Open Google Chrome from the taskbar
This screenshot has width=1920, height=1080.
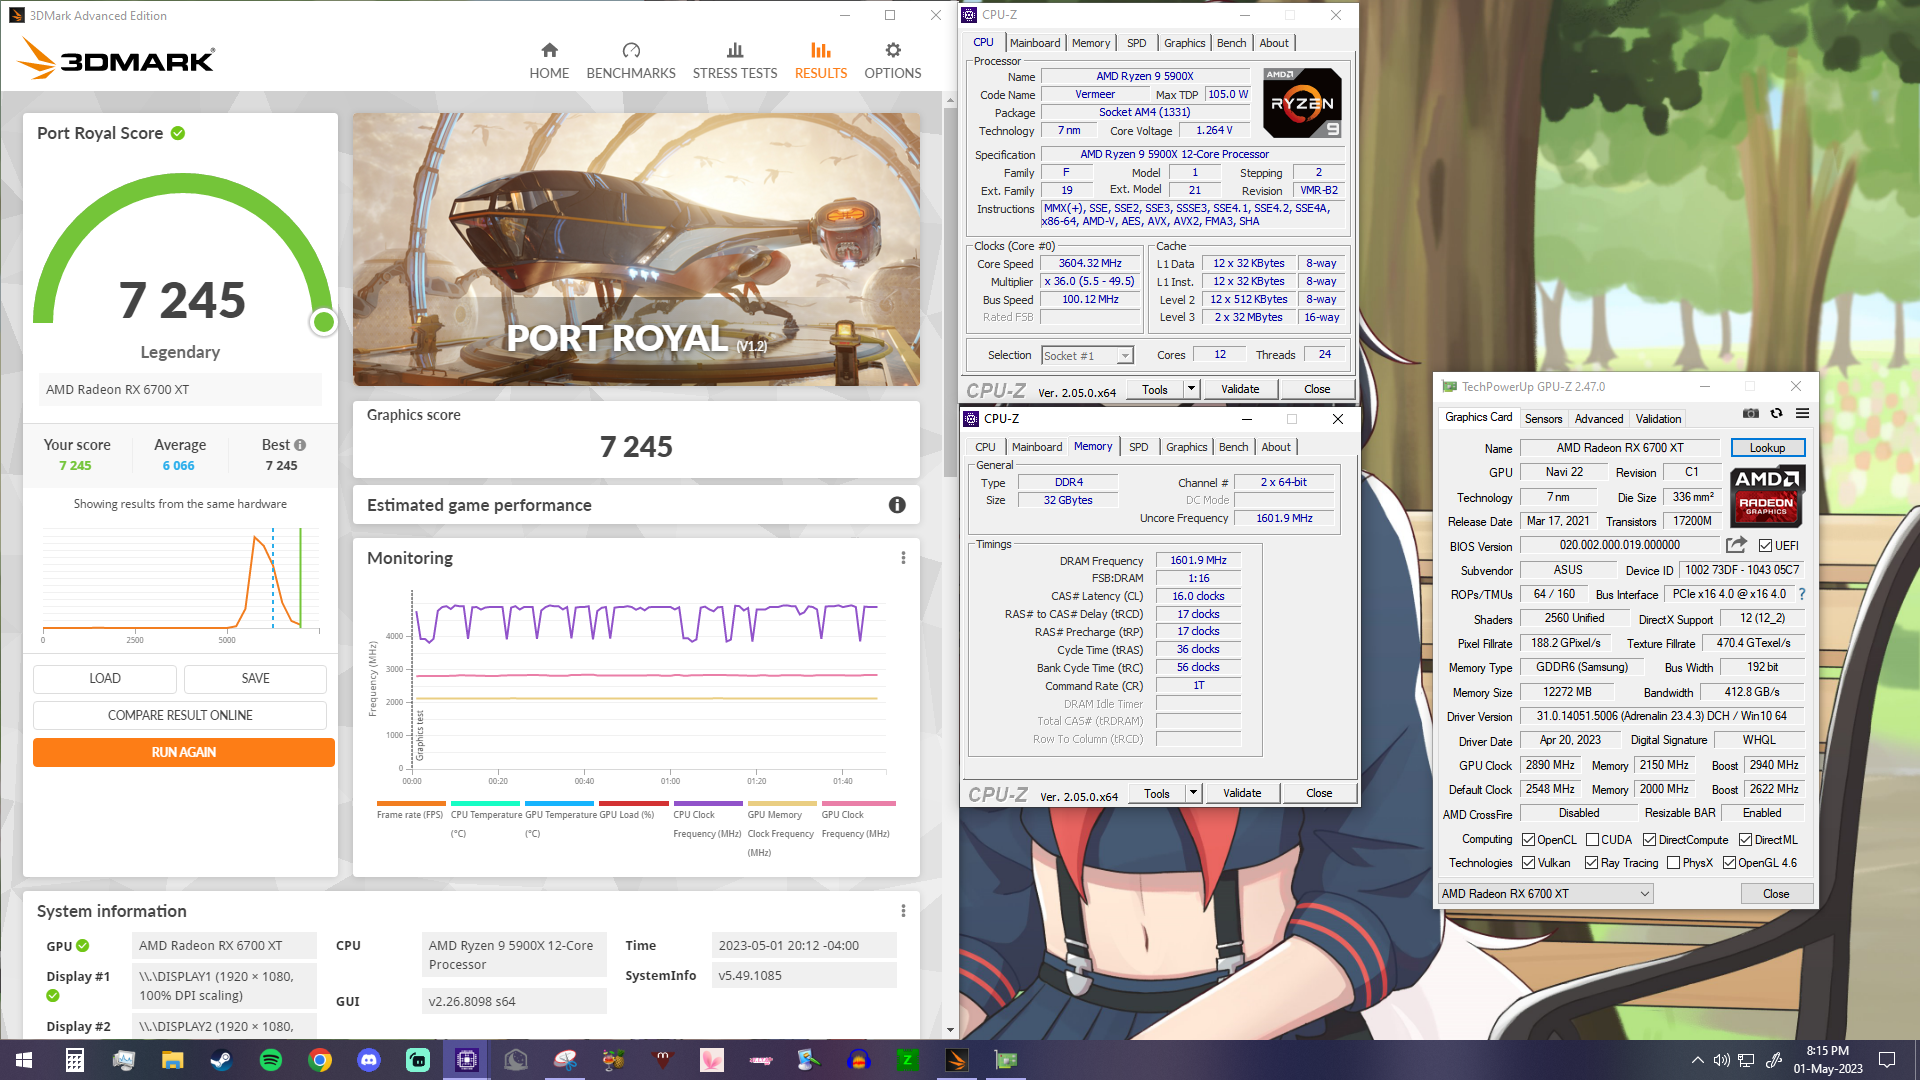coord(319,1060)
